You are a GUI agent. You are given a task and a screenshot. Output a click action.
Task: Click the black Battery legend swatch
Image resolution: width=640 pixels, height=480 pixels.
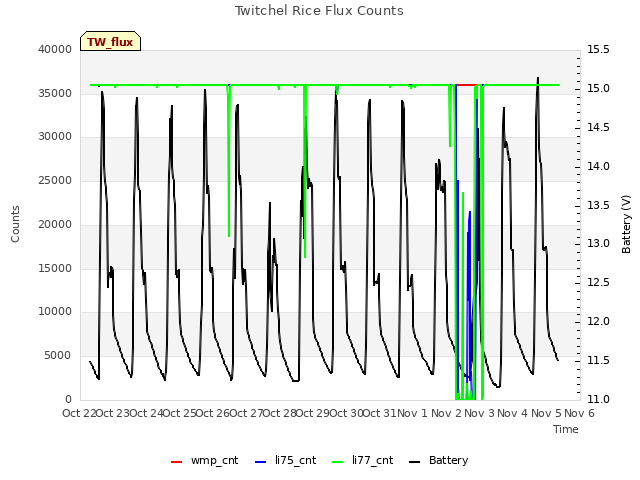(x=414, y=462)
